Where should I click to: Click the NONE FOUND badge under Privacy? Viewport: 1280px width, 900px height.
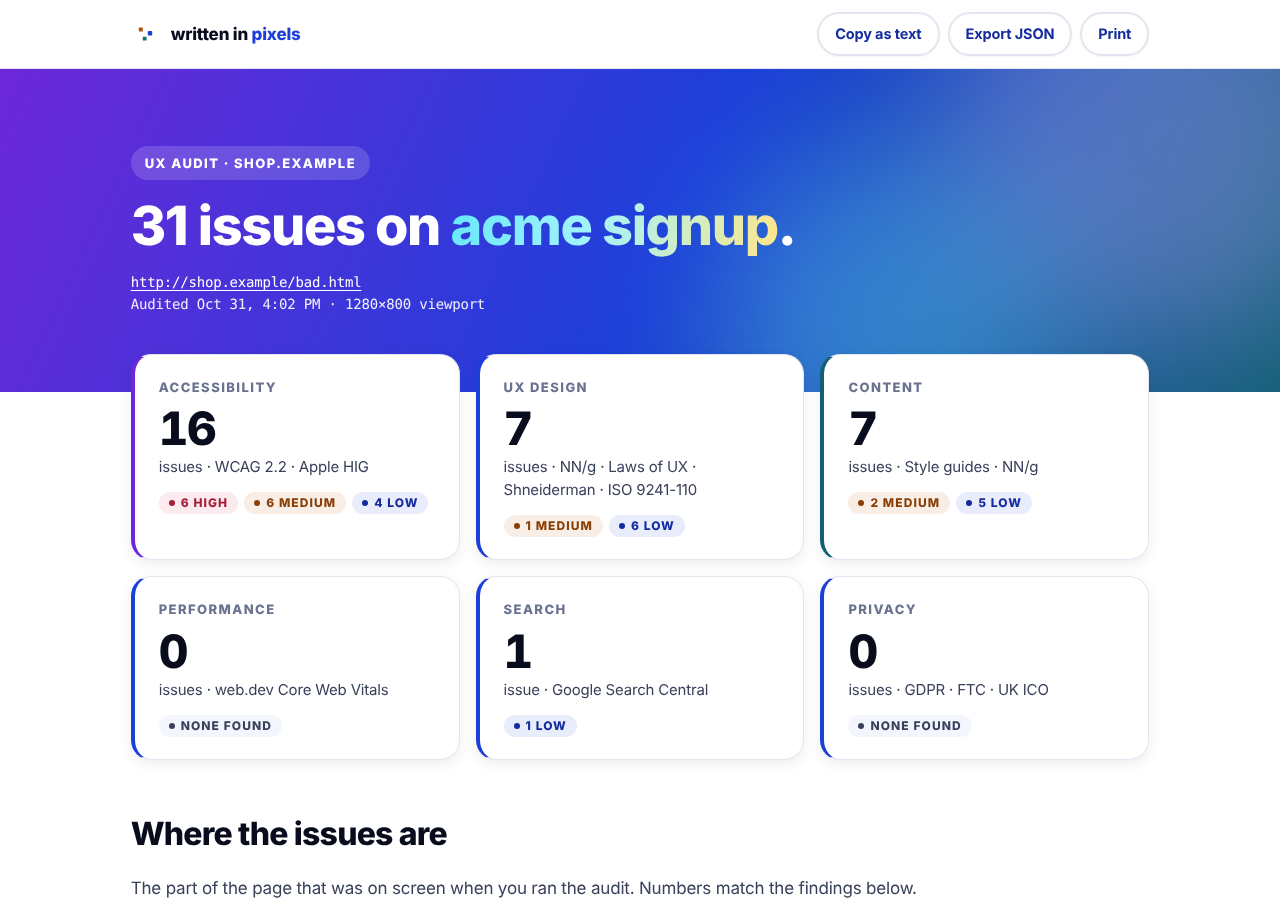910,726
